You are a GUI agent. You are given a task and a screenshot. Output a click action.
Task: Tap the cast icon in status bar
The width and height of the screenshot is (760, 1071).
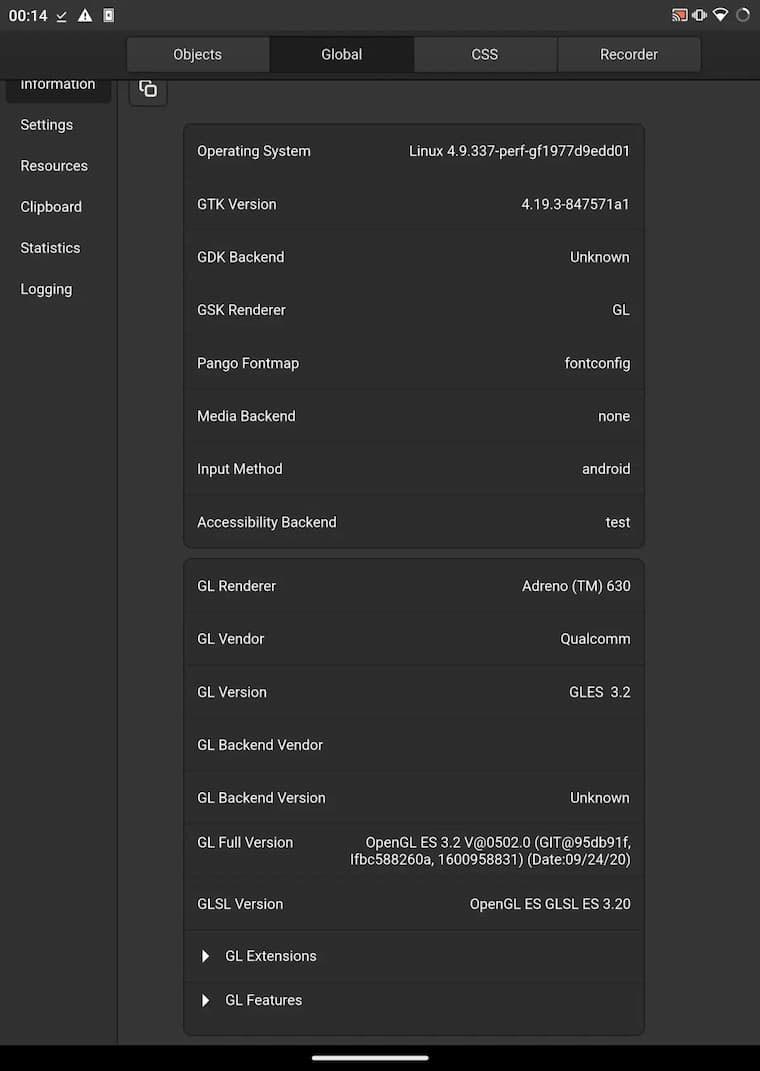(680, 15)
